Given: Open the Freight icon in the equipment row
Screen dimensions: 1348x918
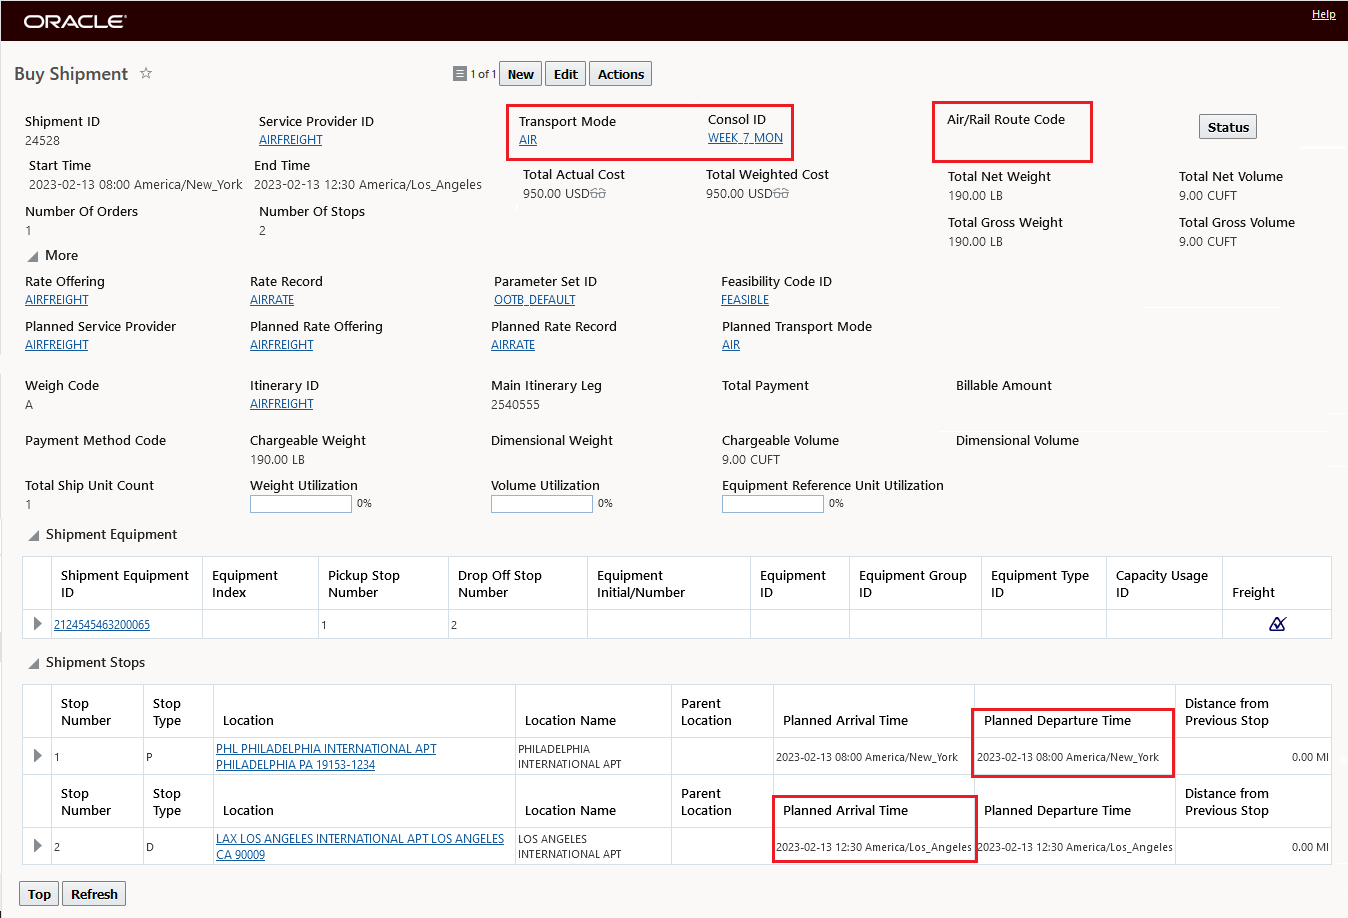Looking at the screenshot, I should (1277, 624).
